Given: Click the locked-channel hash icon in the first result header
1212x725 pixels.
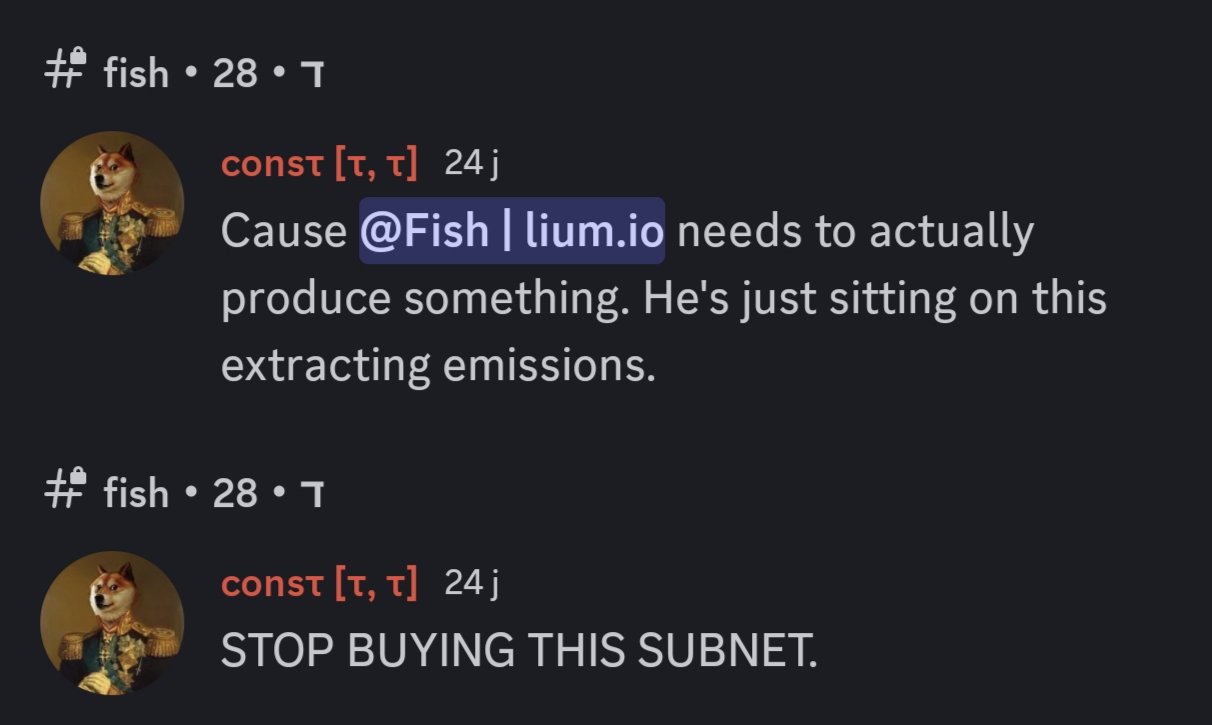Looking at the screenshot, I should (x=68, y=71).
